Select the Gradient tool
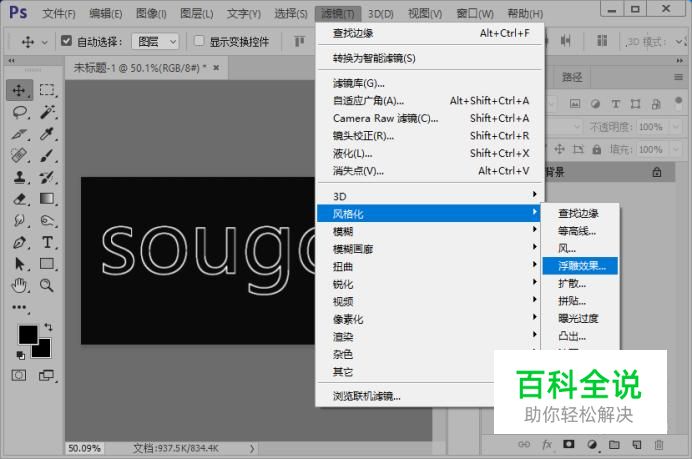 click(x=47, y=199)
